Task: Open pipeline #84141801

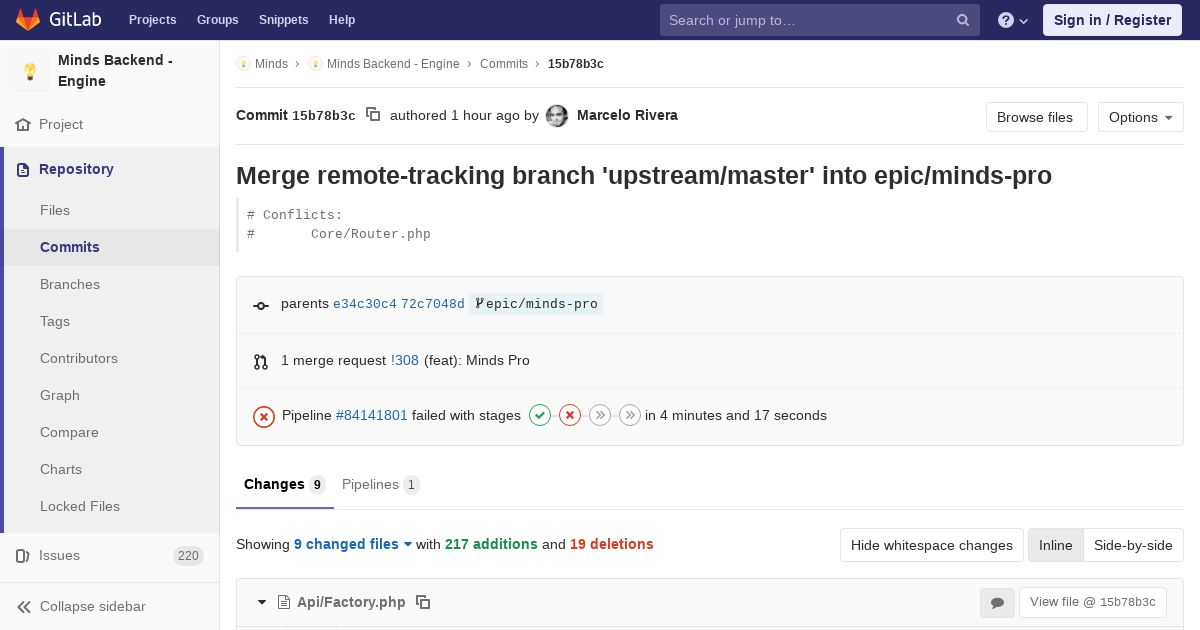Action: [x=372, y=415]
